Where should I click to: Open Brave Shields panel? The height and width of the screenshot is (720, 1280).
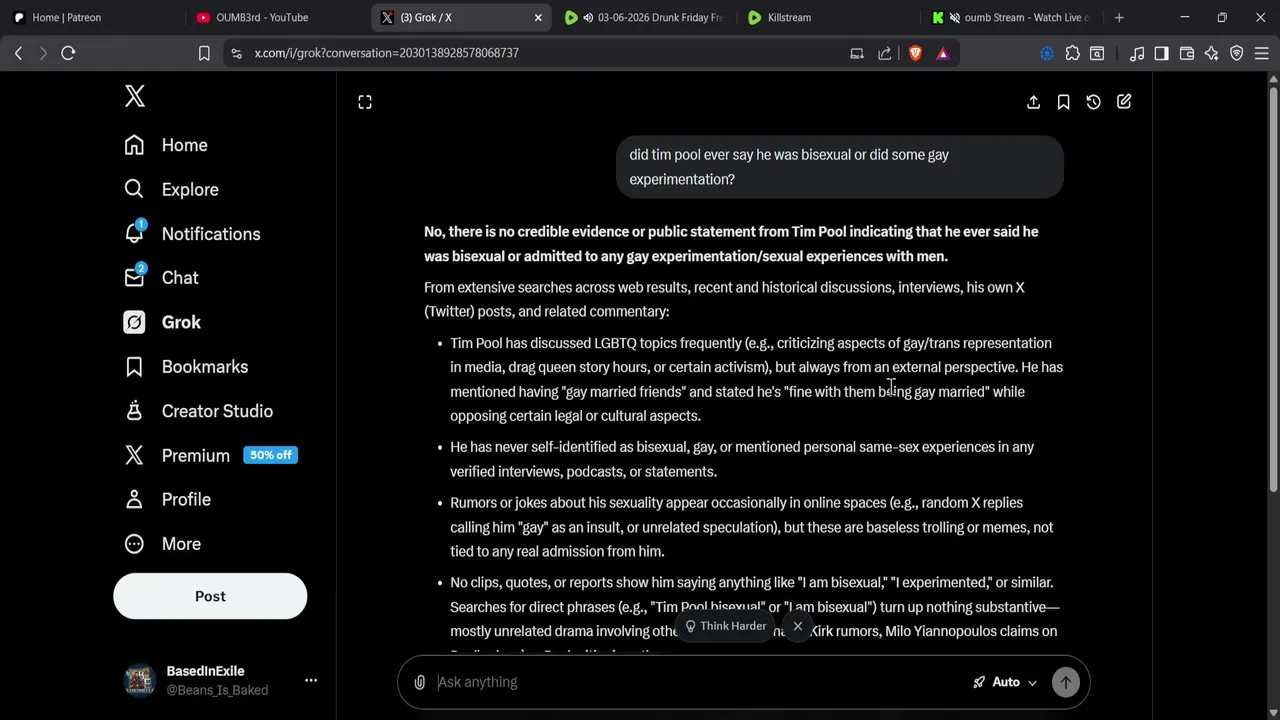coord(915,53)
